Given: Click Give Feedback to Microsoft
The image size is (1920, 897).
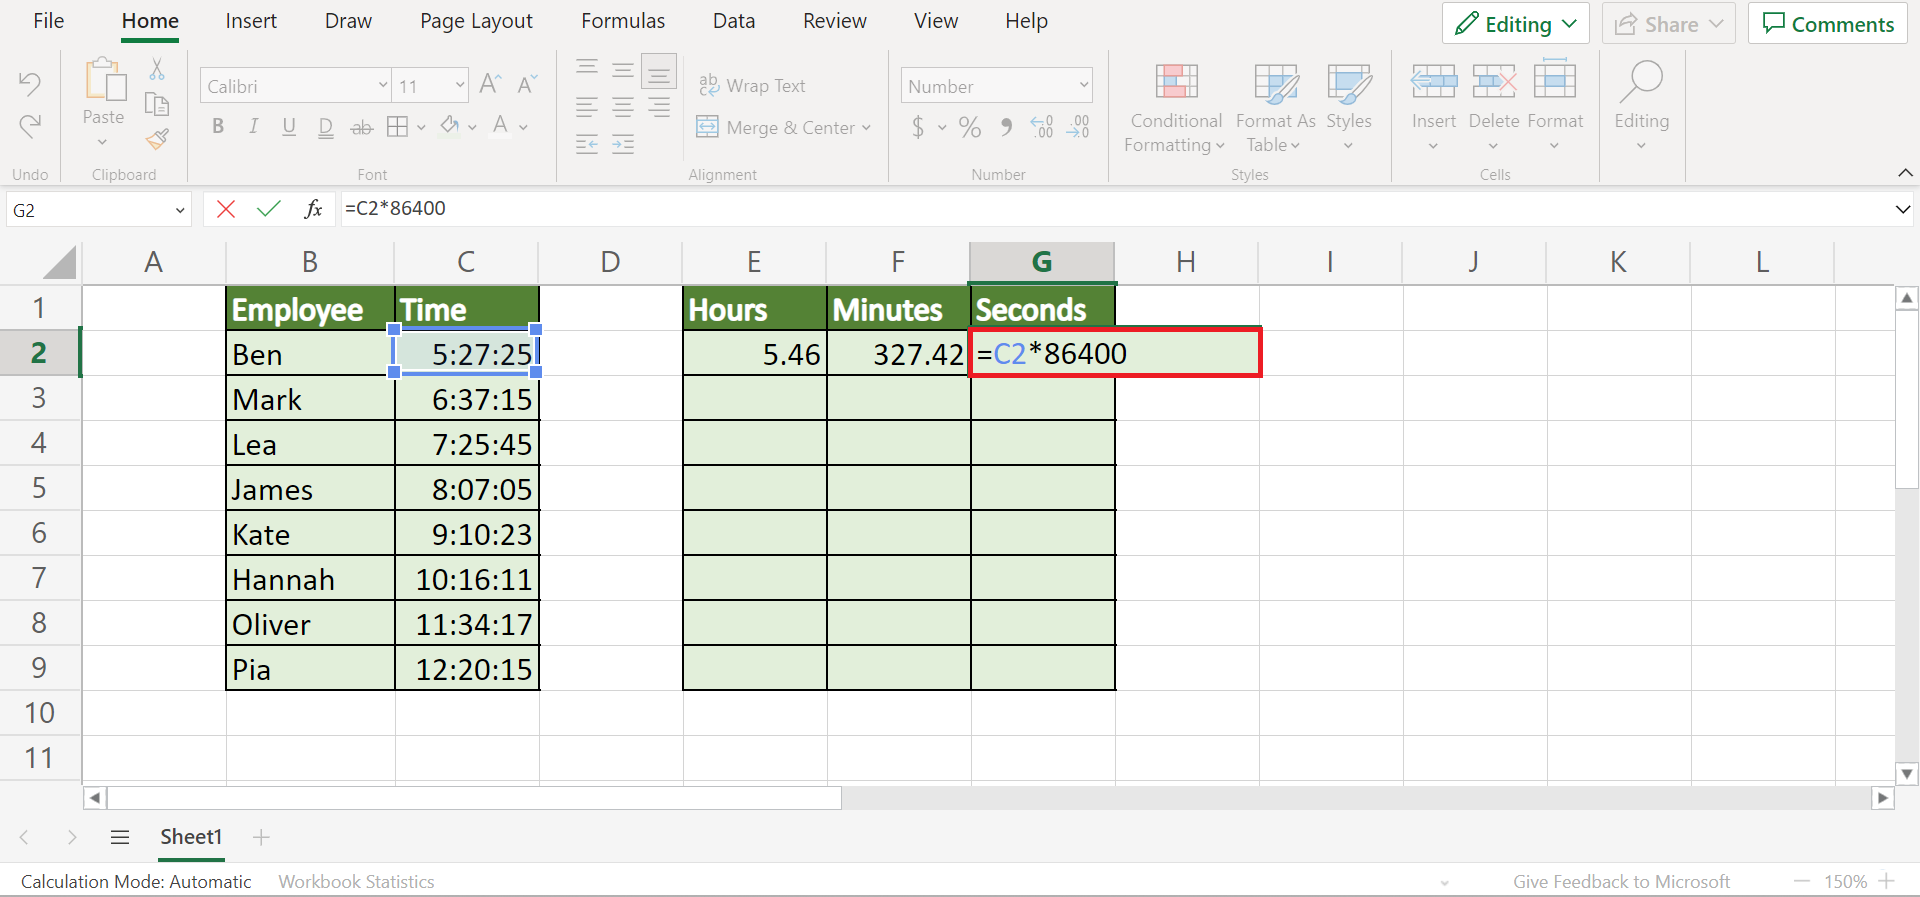Looking at the screenshot, I should (x=1621, y=882).
